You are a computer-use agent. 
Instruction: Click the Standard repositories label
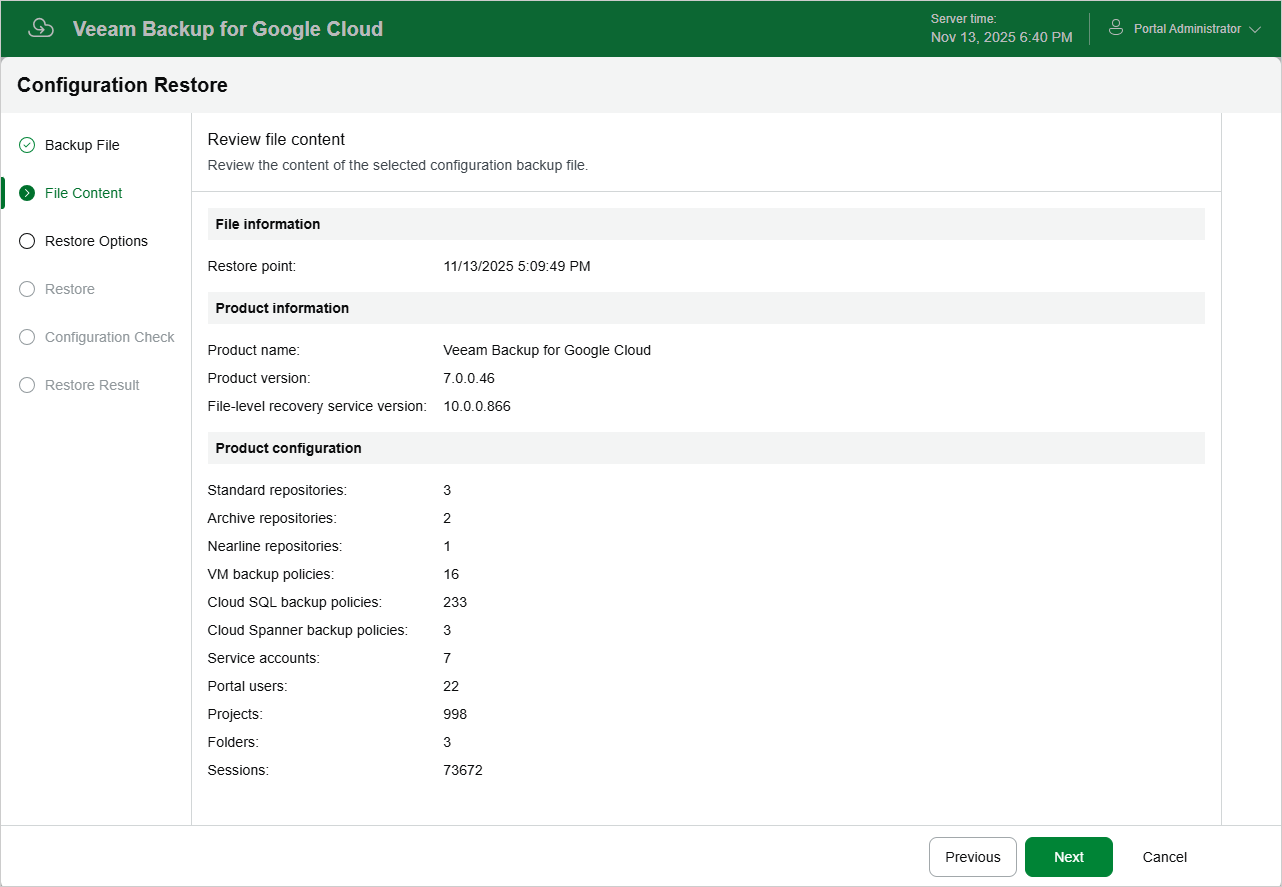point(277,490)
